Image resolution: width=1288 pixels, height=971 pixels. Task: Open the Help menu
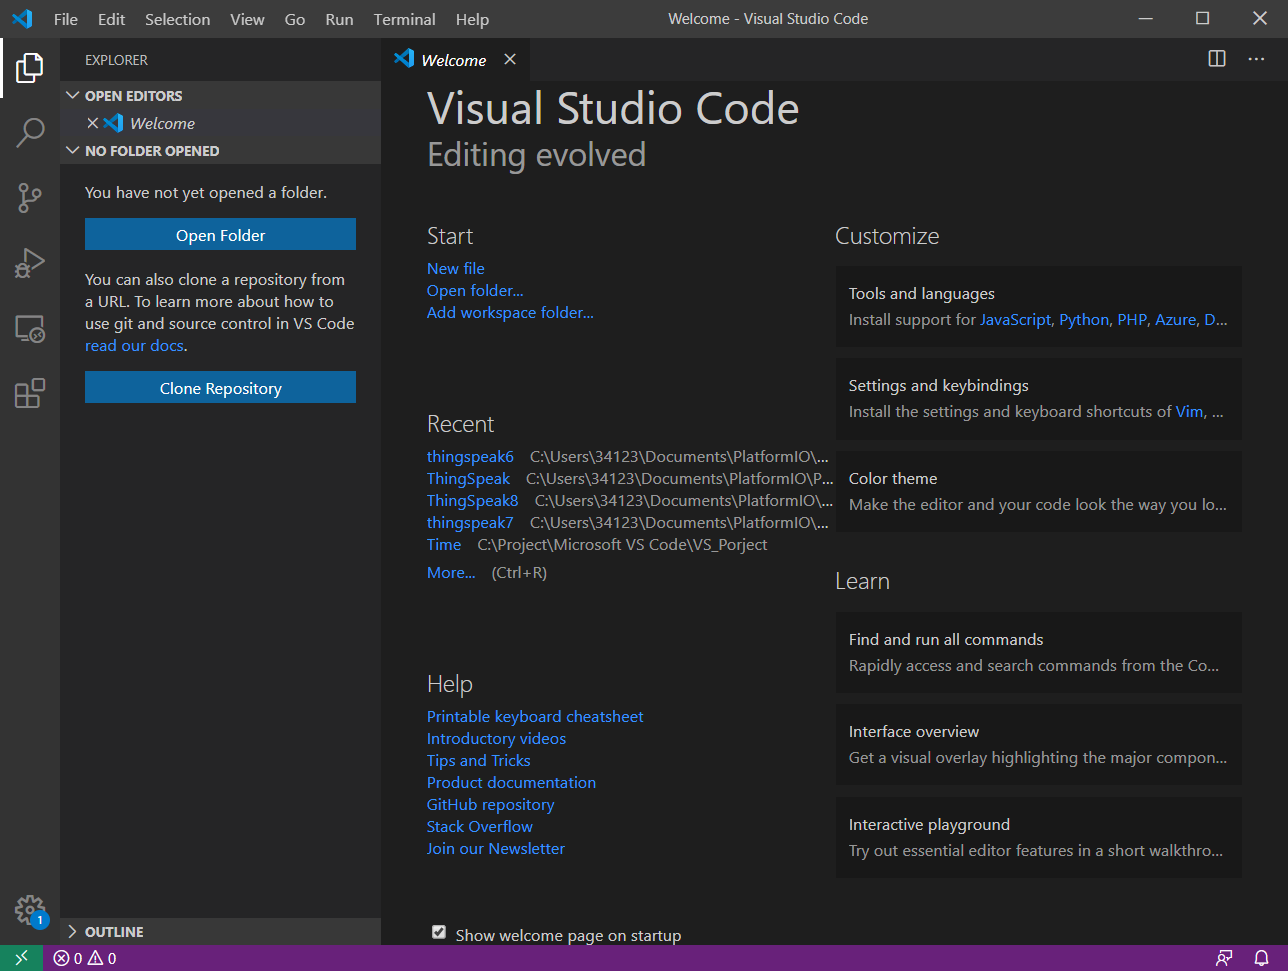pos(472,19)
